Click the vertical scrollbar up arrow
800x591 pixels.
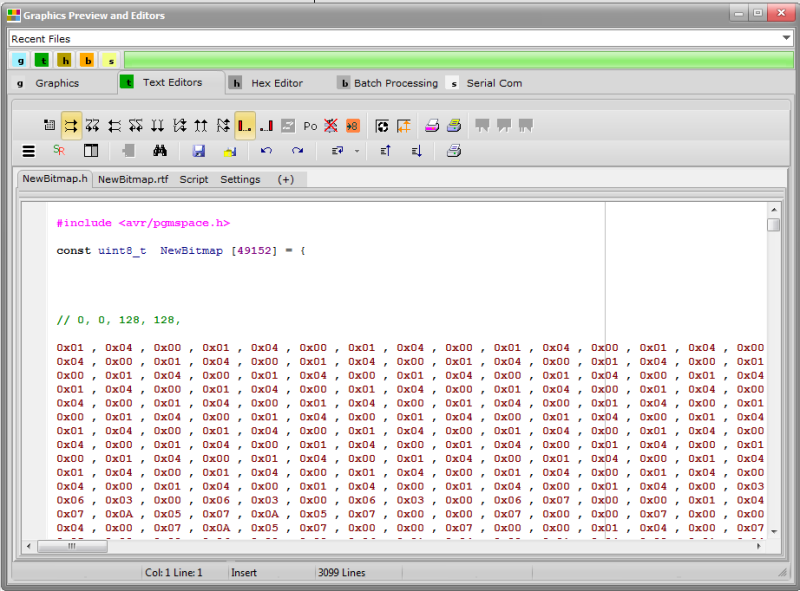[773, 210]
